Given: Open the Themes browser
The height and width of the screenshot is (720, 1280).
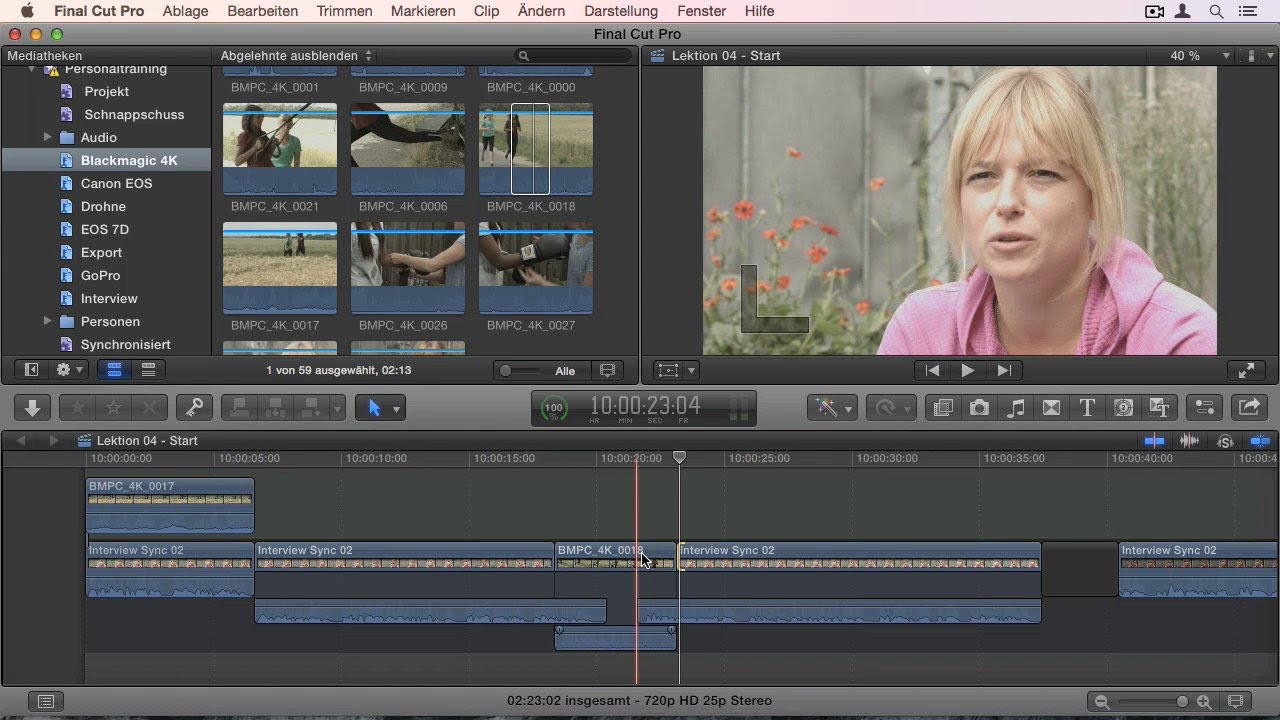Looking at the screenshot, I should click(x=1159, y=408).
